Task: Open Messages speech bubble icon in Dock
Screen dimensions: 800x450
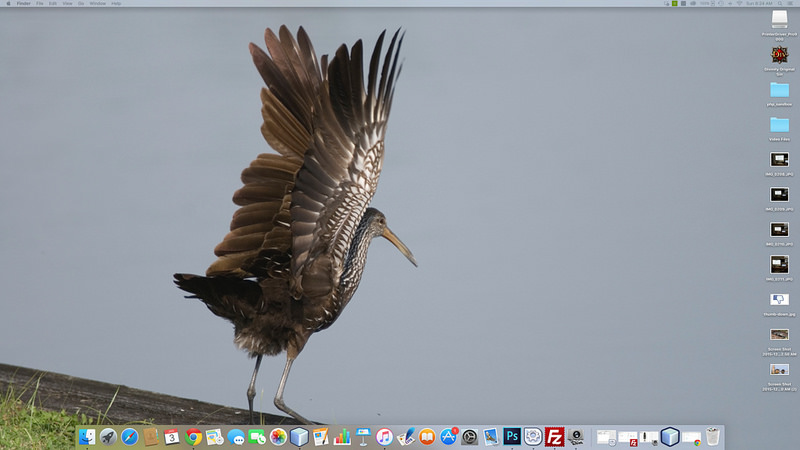Action: 236,437
